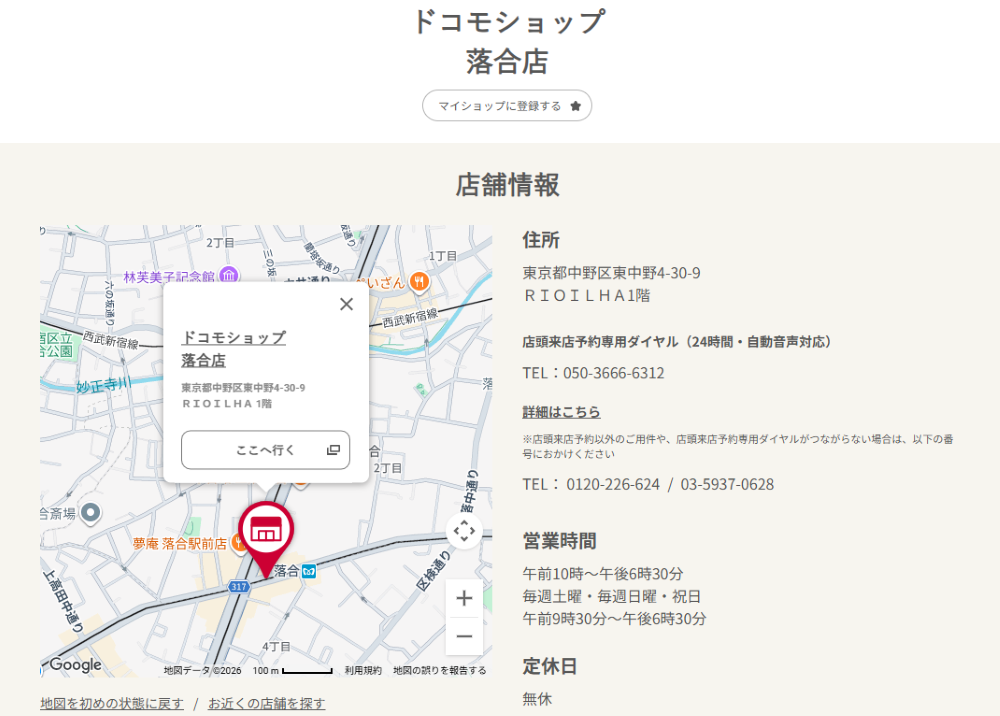Click the address 東京都中野区東中野4-30-9 in 住所
Screen dimensions: 1000x716
[x=611, y=274]
